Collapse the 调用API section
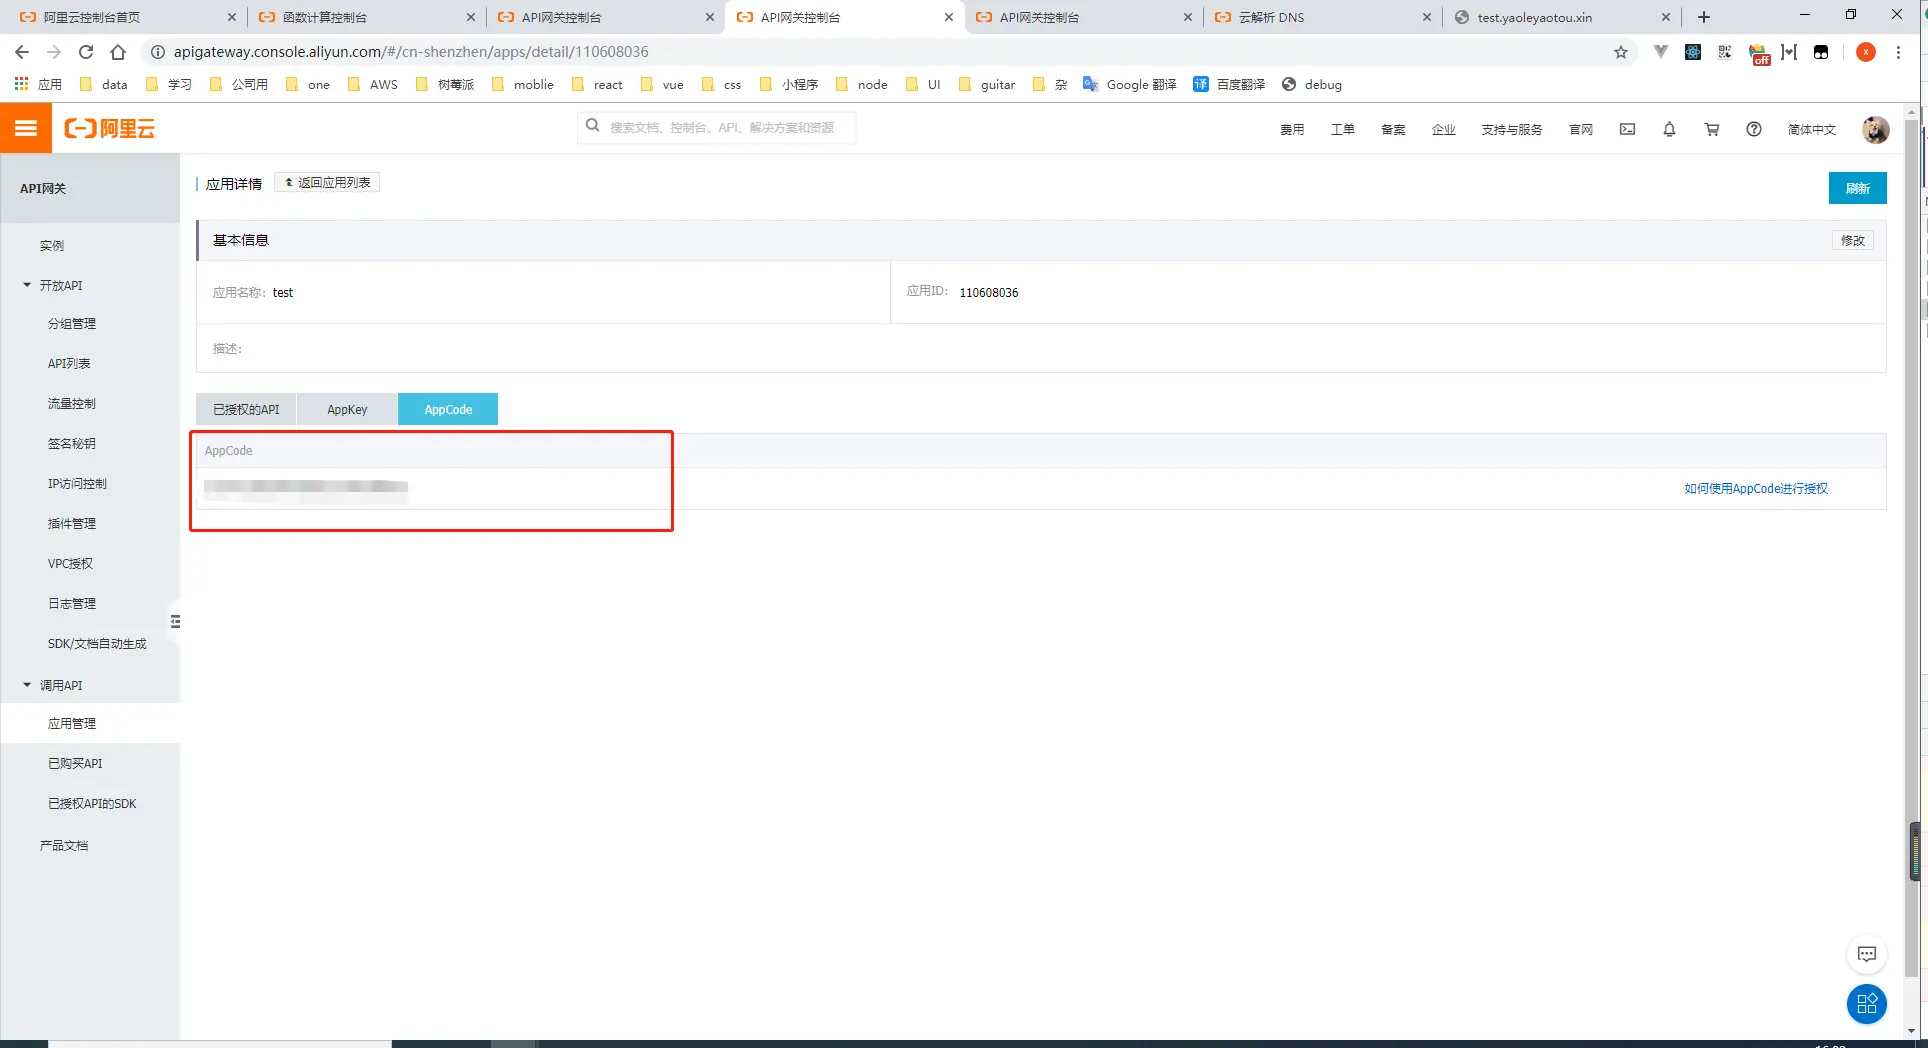Screen dimensions: 1928x1048 point(27,685)
